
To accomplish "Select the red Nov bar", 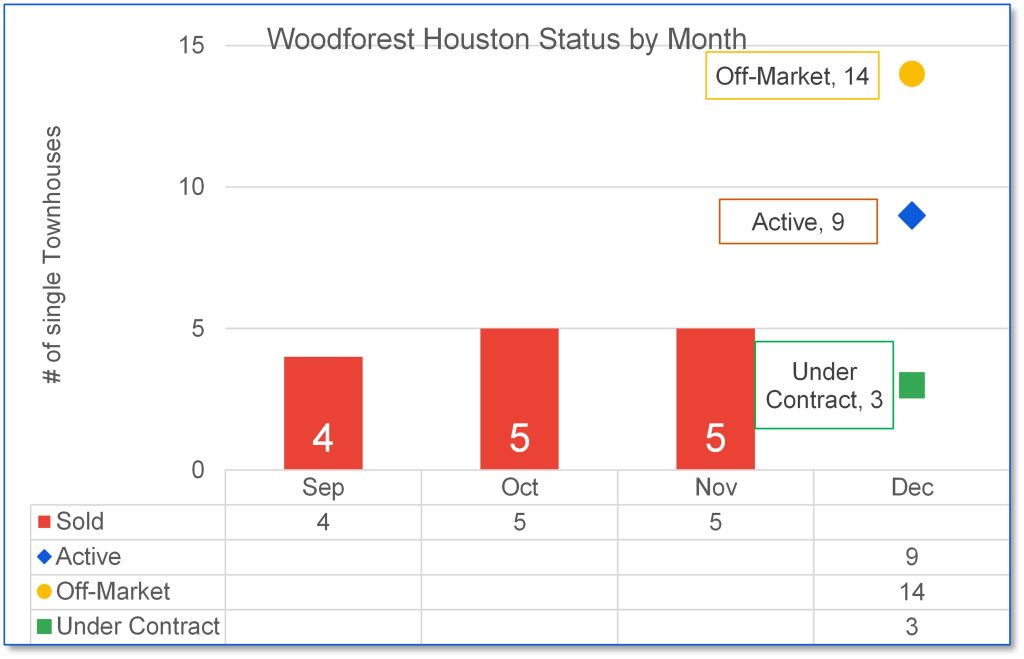I will 715,398.
